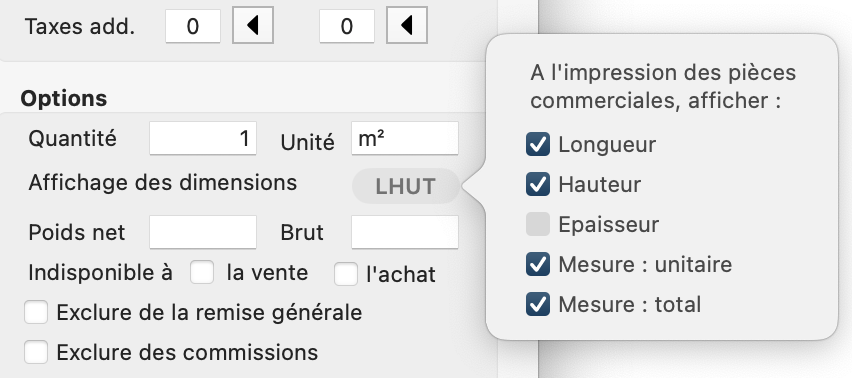The width and height of the screenshot is (852, 378).
Task: Click second Taxes add. arrow button
Action: click(407, 25)
